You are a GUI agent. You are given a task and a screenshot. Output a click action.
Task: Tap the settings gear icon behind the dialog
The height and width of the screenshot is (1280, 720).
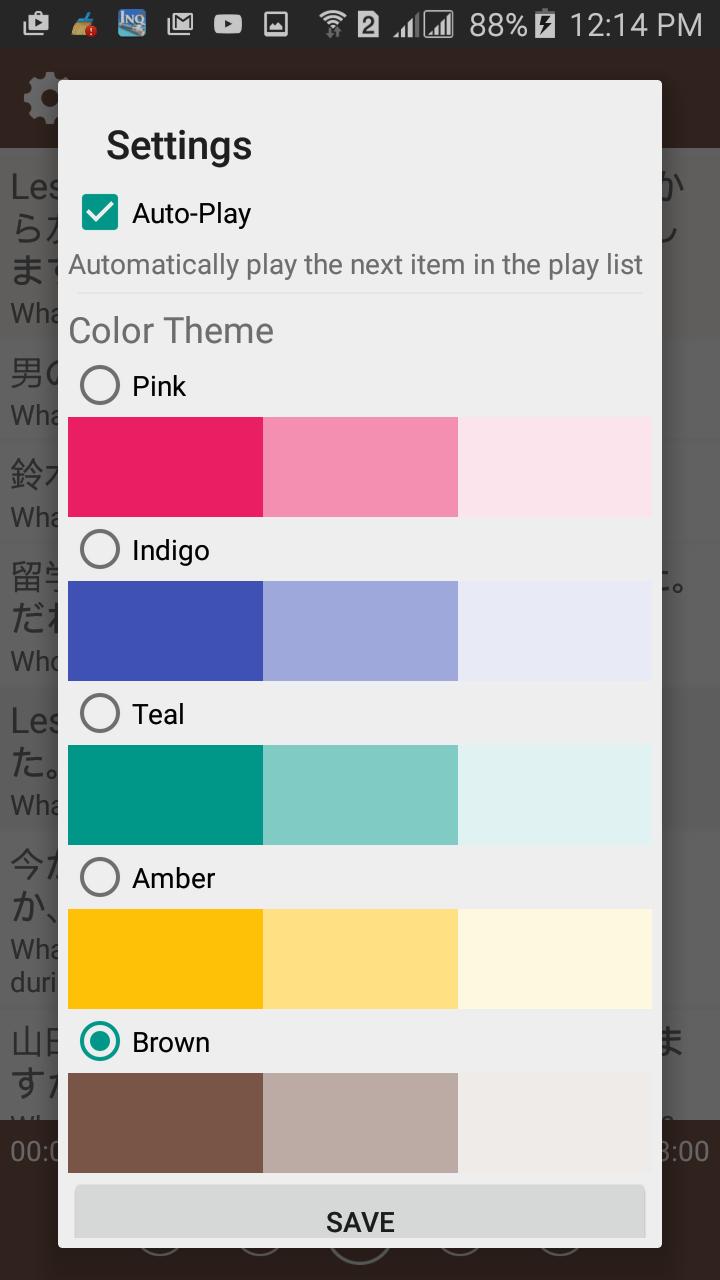tap(41, 99)
